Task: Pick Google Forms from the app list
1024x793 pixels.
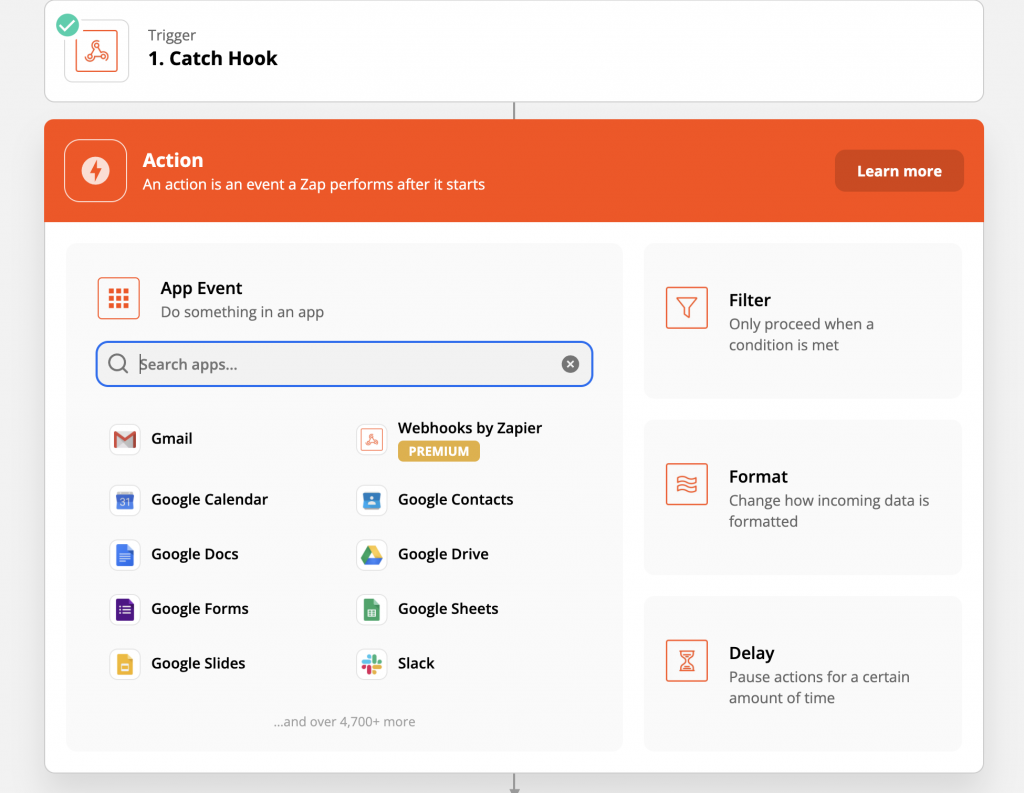Action: point(200,609)
